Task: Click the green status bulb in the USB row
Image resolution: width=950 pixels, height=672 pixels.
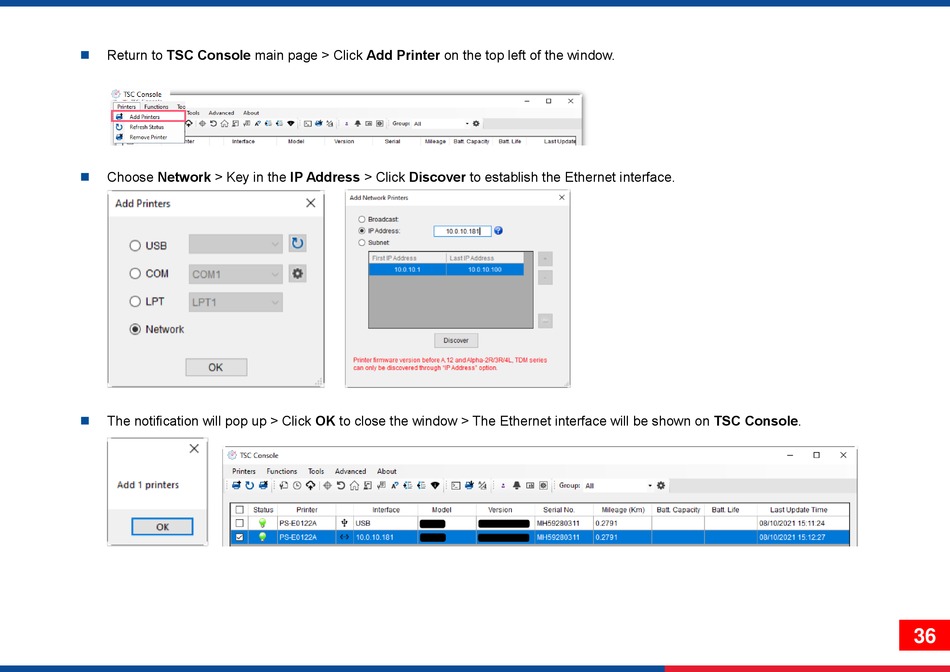Action: click(262, 523)
